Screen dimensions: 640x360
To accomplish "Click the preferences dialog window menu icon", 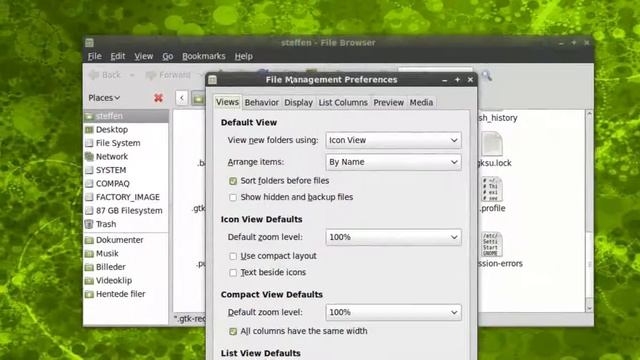I will [x=212, y=80].
